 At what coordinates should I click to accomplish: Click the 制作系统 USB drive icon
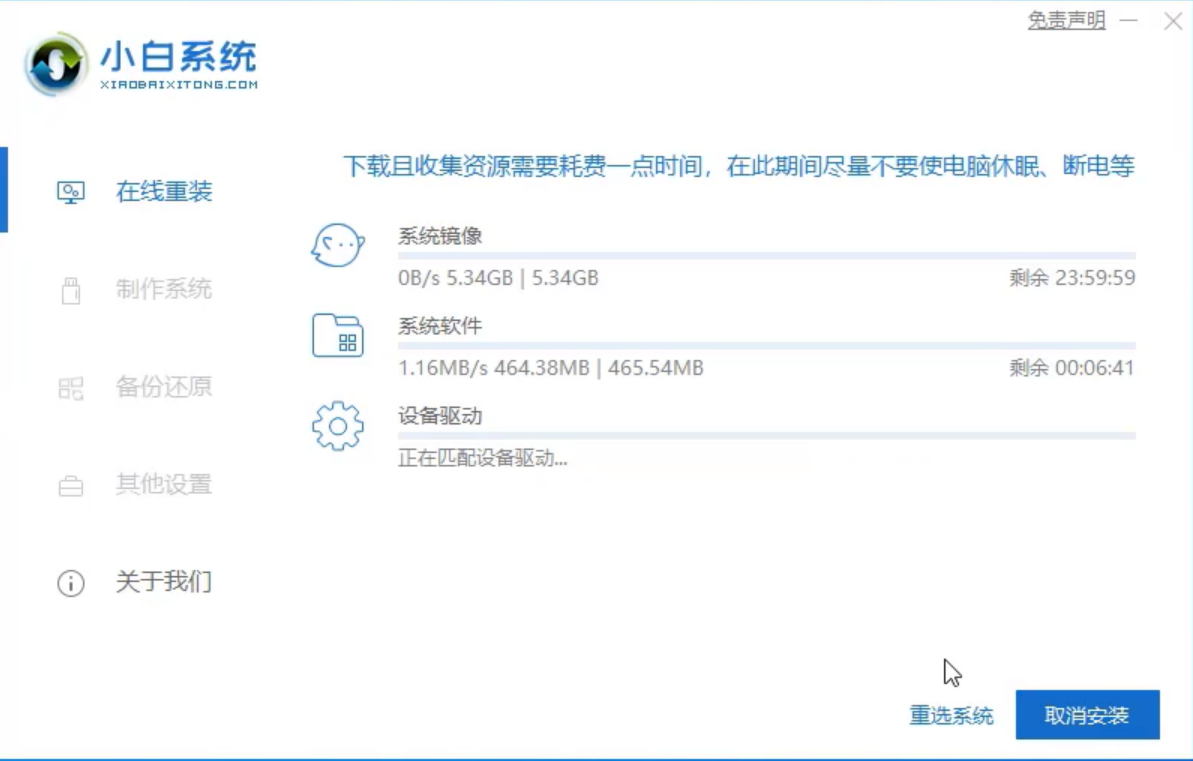coord(70,290)
